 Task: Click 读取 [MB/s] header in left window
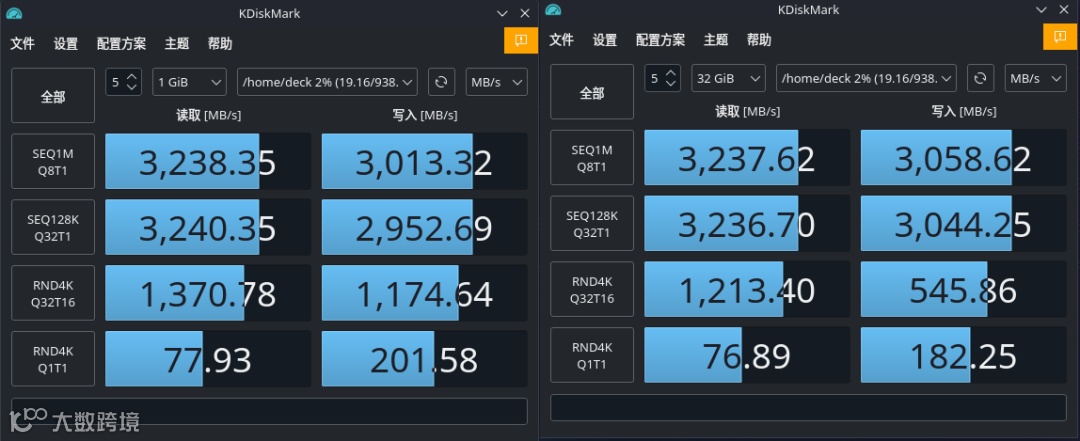tap(209, 114)
